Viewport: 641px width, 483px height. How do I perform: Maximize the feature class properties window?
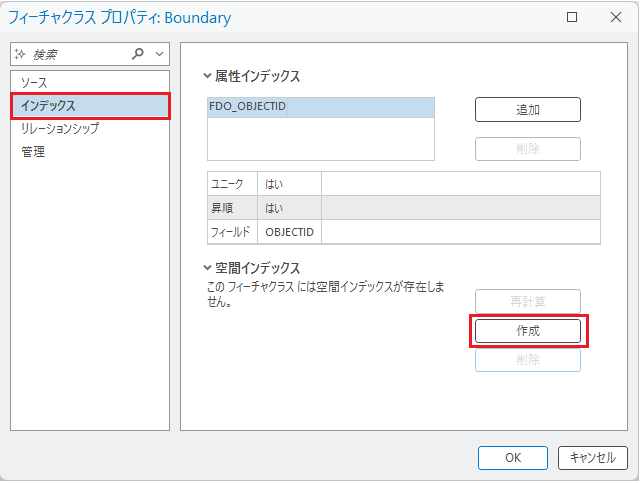(572, 17)
